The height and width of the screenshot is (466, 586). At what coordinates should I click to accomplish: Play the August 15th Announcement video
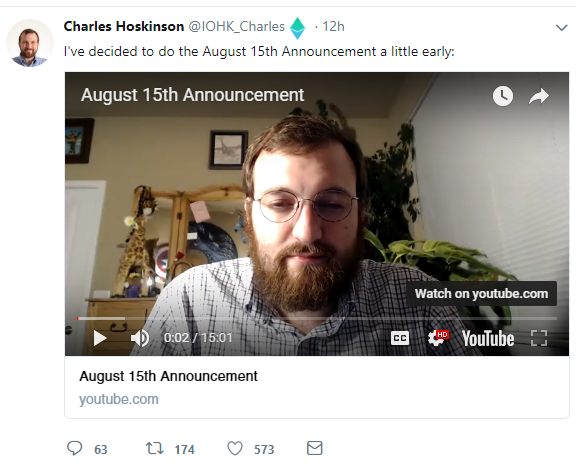click(100, 338)
